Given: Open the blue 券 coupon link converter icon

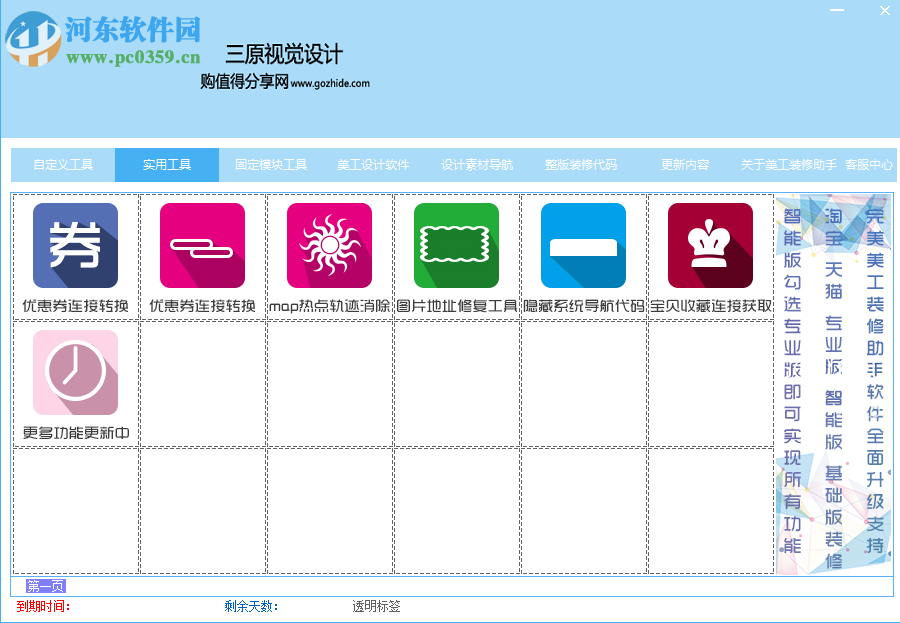Looking at the screenshot, I should [75, 245].
